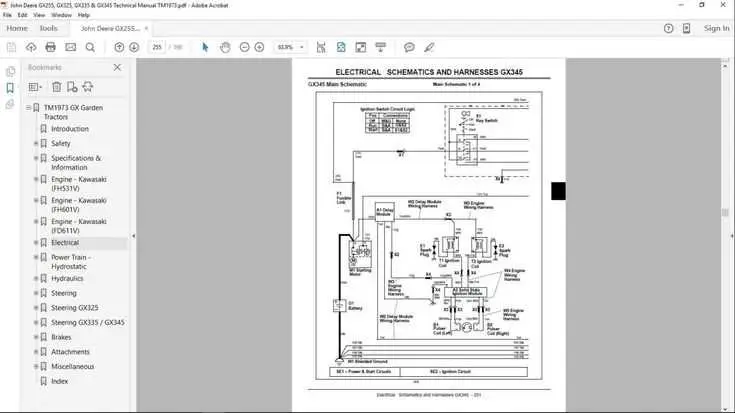
Task: Zoom out with the minus button
Action: point(244,47)
